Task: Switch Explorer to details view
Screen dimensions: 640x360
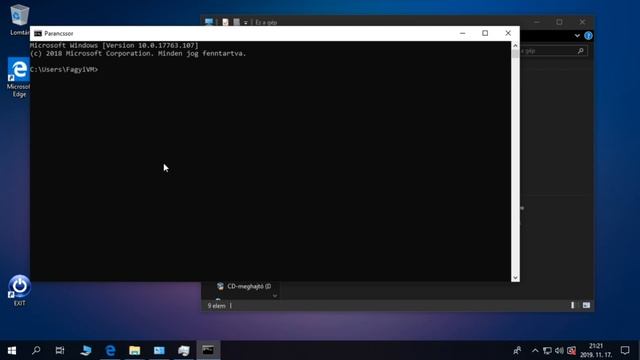Action: 573,305
